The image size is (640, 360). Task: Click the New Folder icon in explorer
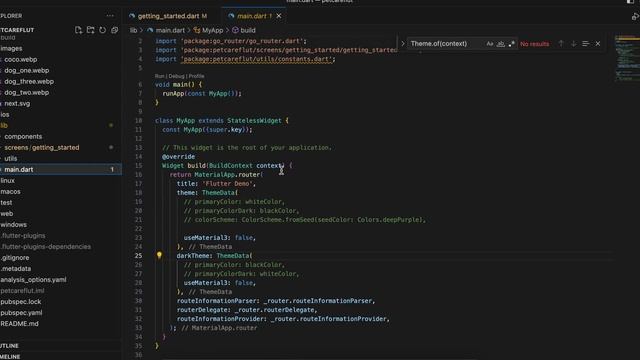(x=91, y=30)
